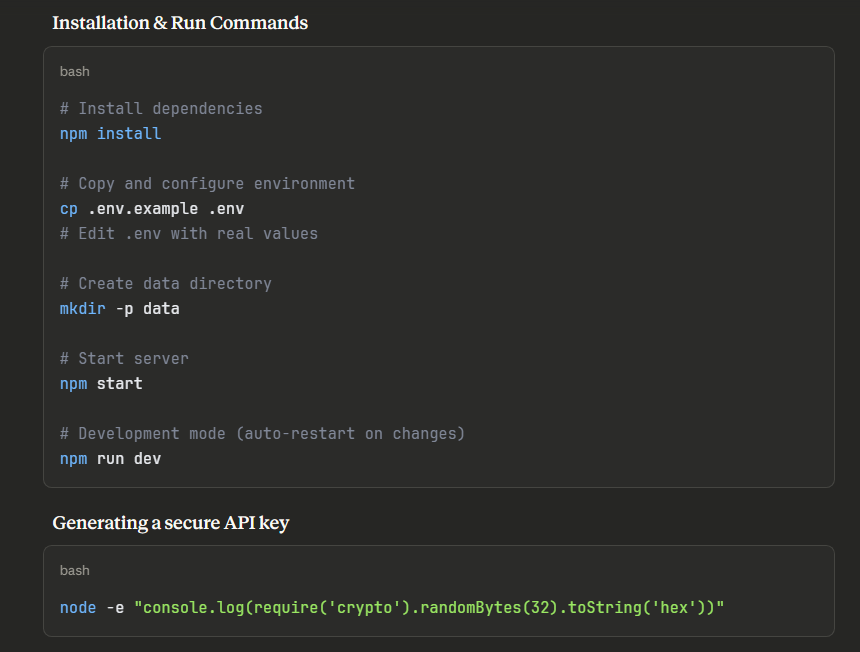Click the '# Install dependencies' comment line
The image size is (860, 652).
point(161,108)
